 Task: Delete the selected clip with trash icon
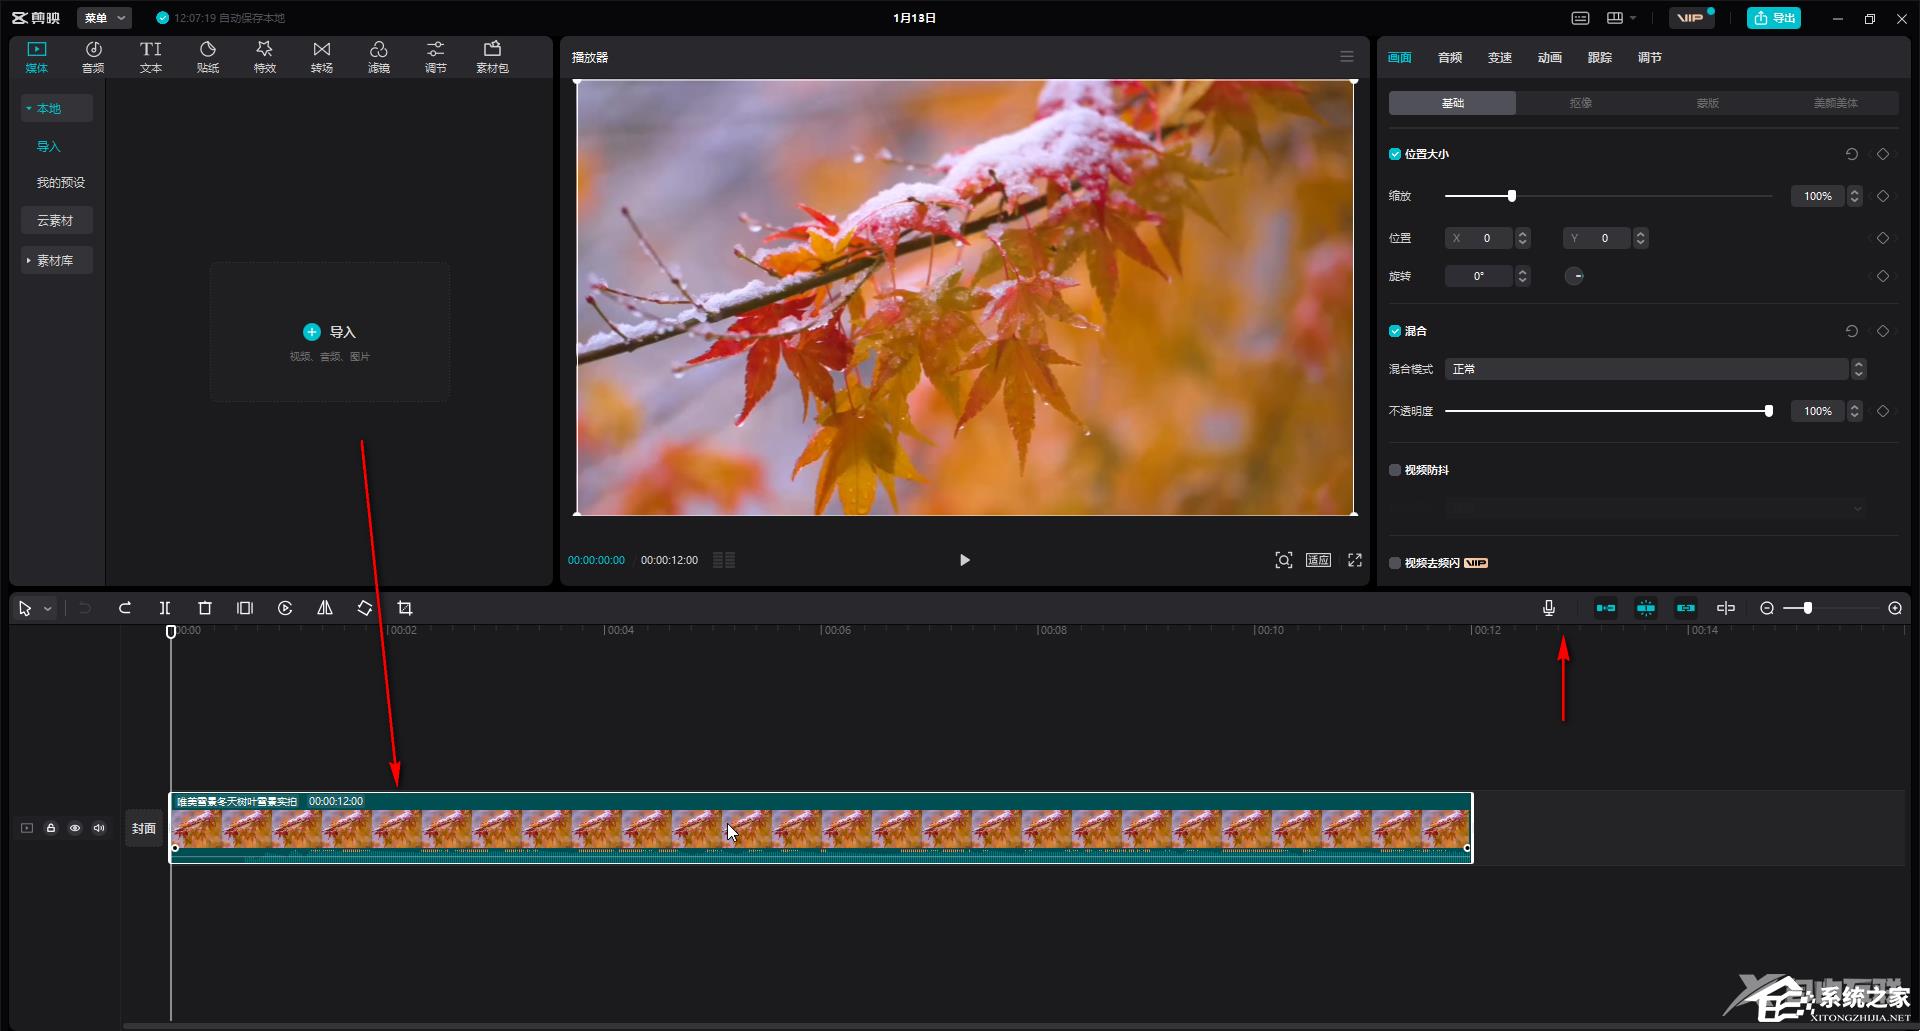[x=205, y=608]
